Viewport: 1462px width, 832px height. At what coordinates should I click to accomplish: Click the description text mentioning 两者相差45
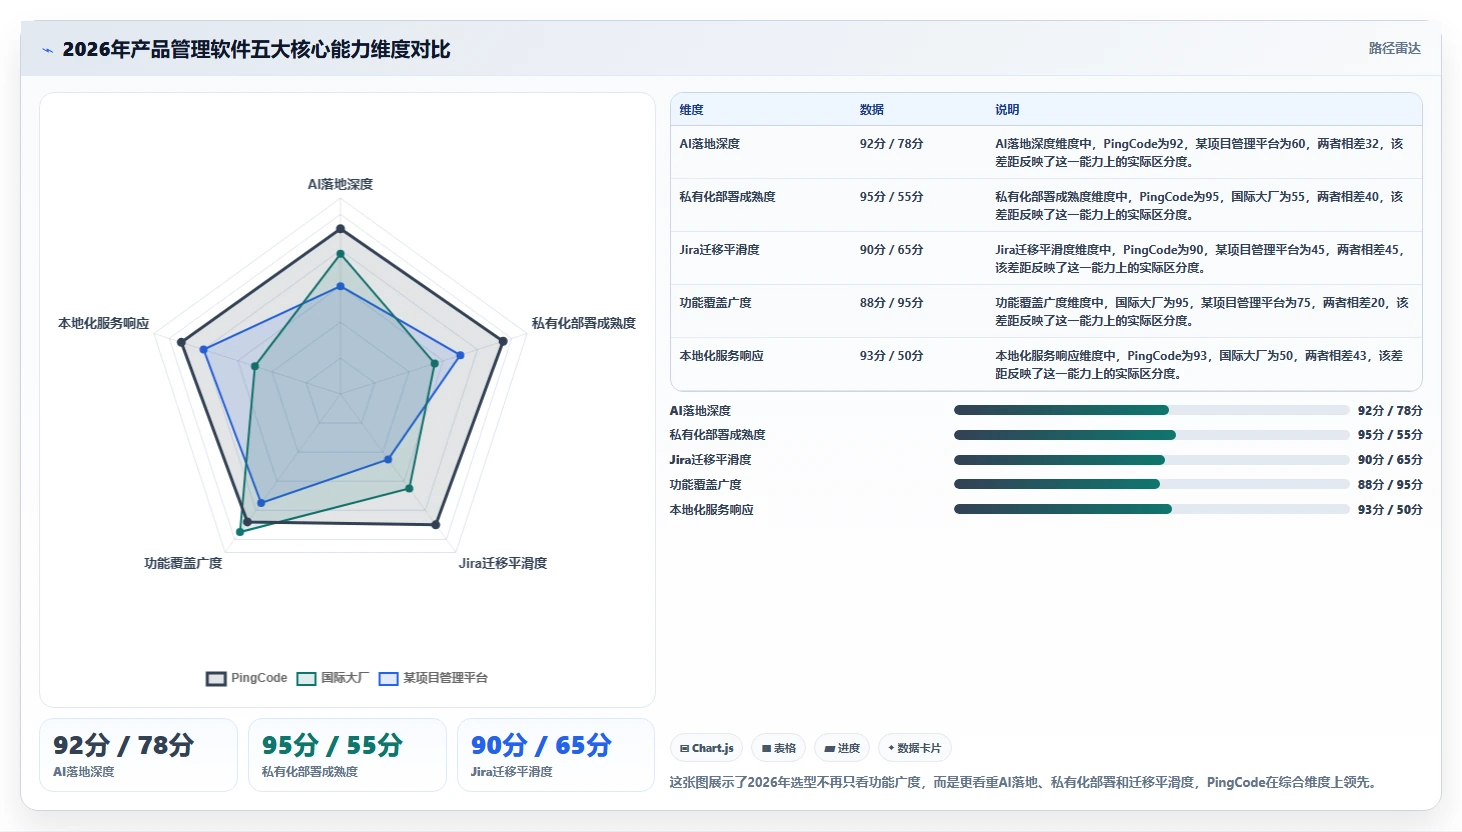[1199, 259]
